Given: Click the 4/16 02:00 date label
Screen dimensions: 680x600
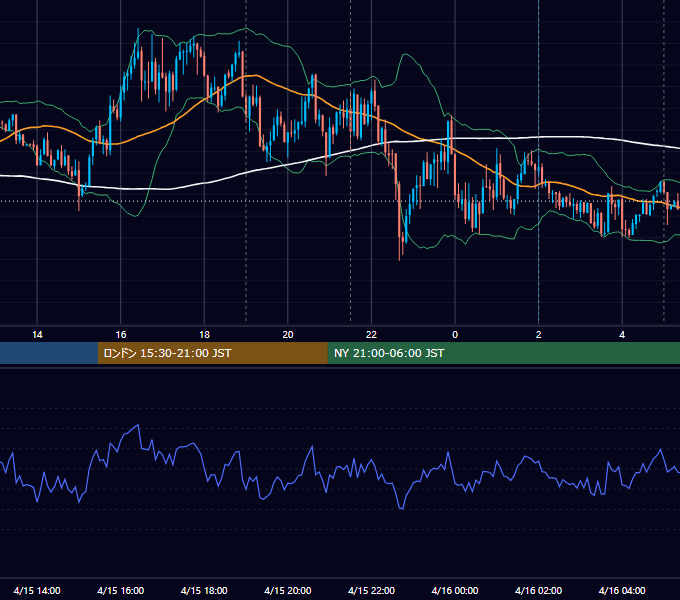Looking at the screenshot, I should 538,590.
